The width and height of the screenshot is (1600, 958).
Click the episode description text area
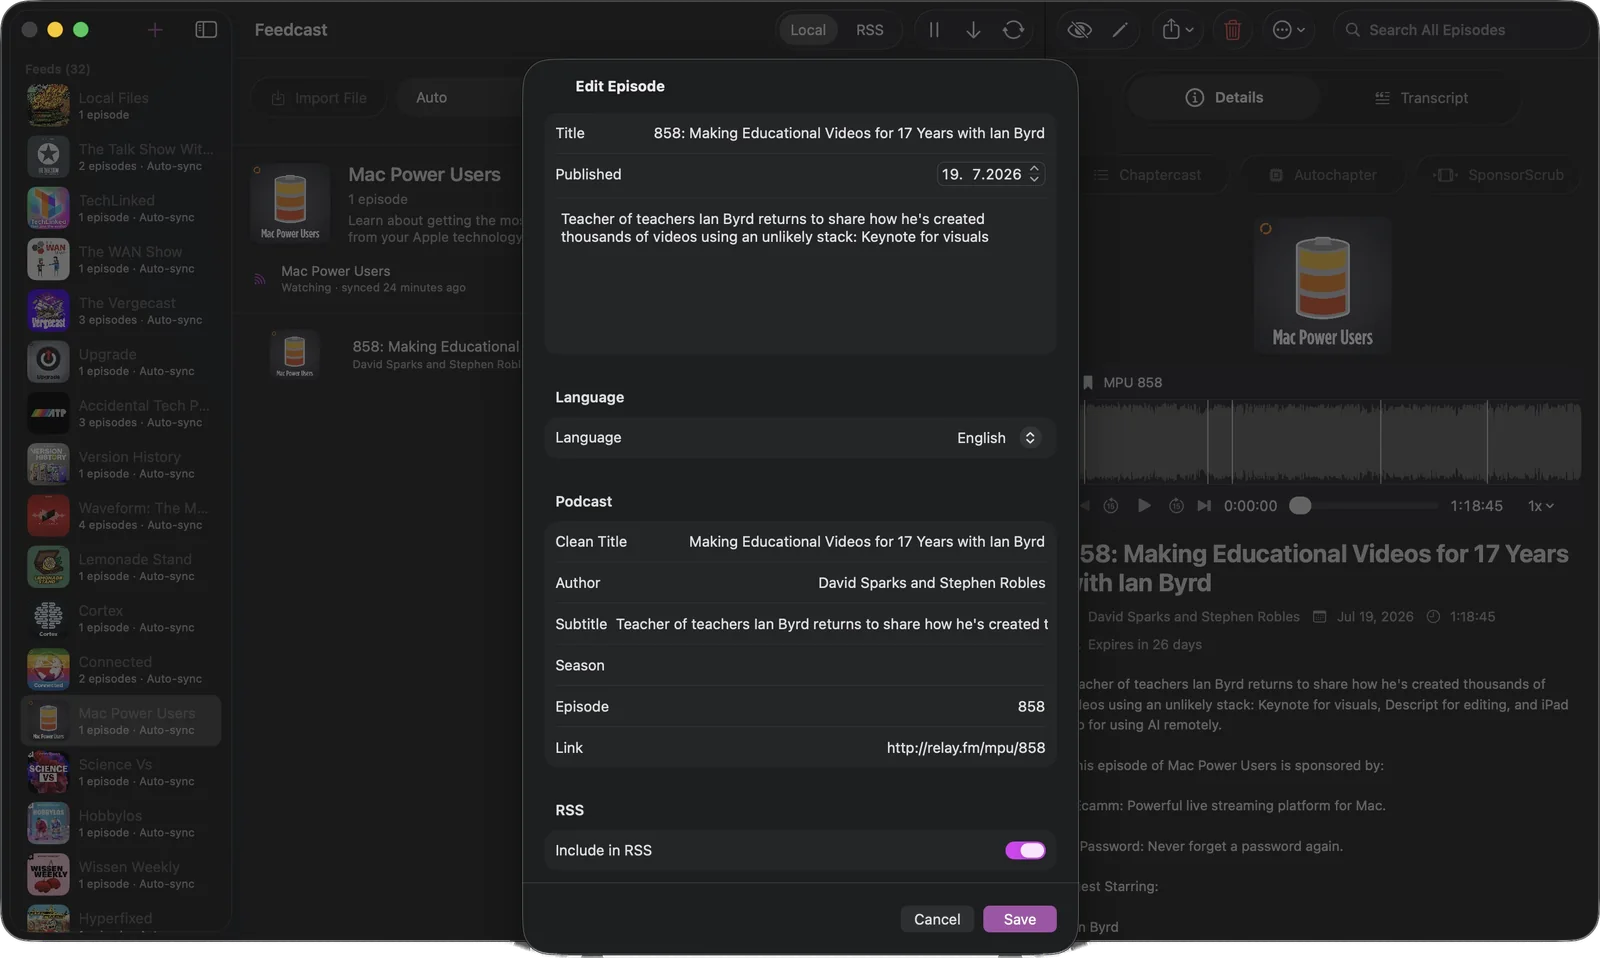(800, 275)
